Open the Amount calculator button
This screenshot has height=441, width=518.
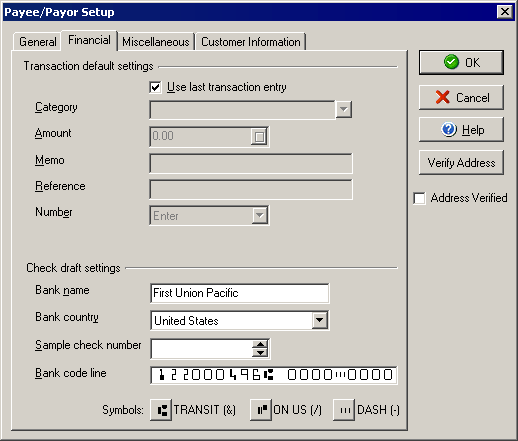point(259,137)
